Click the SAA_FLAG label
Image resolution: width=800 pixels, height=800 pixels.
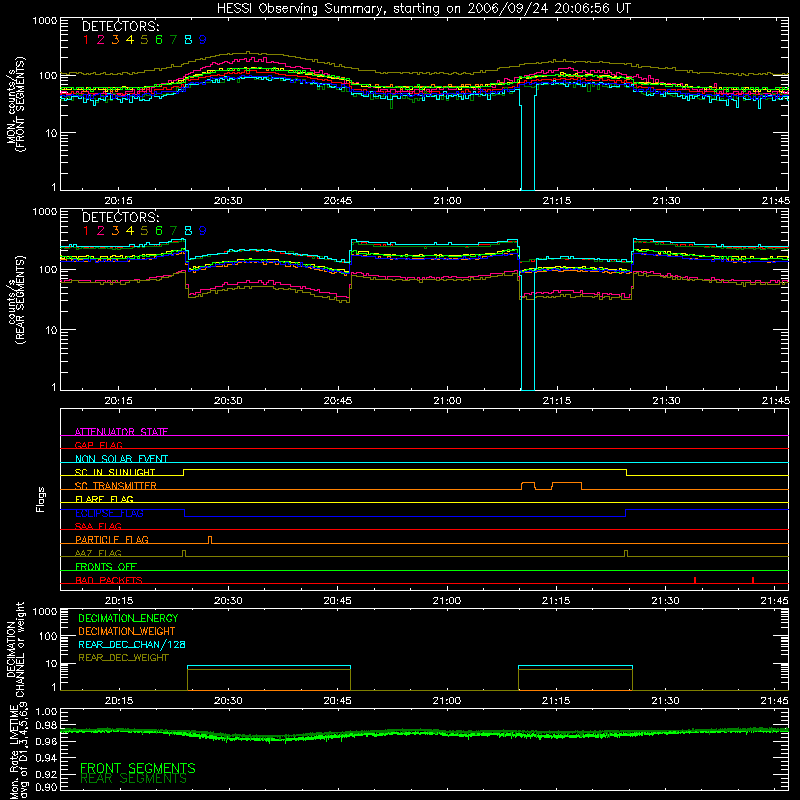98,526
